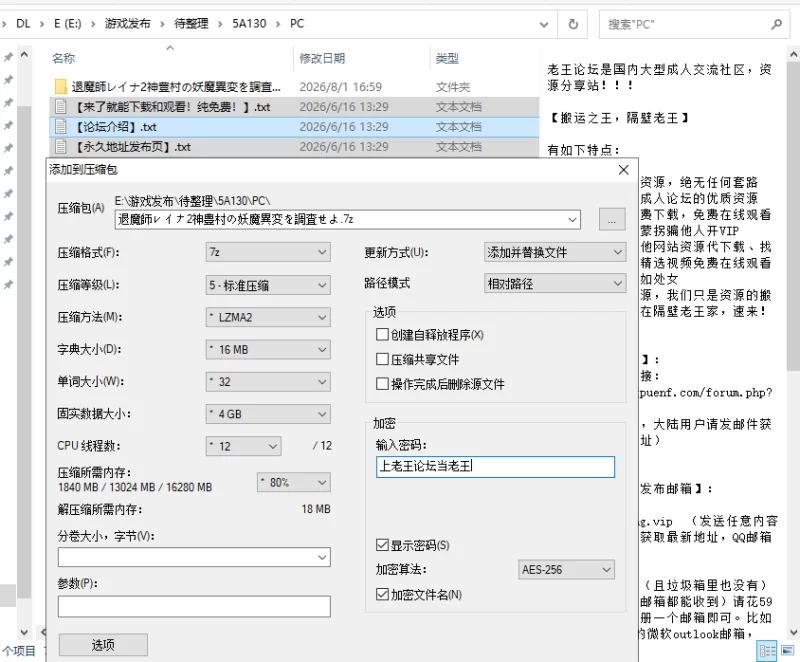Click DL in the breadcrumb path
This screenshot has height=662, width=800.
pos(23,23)
